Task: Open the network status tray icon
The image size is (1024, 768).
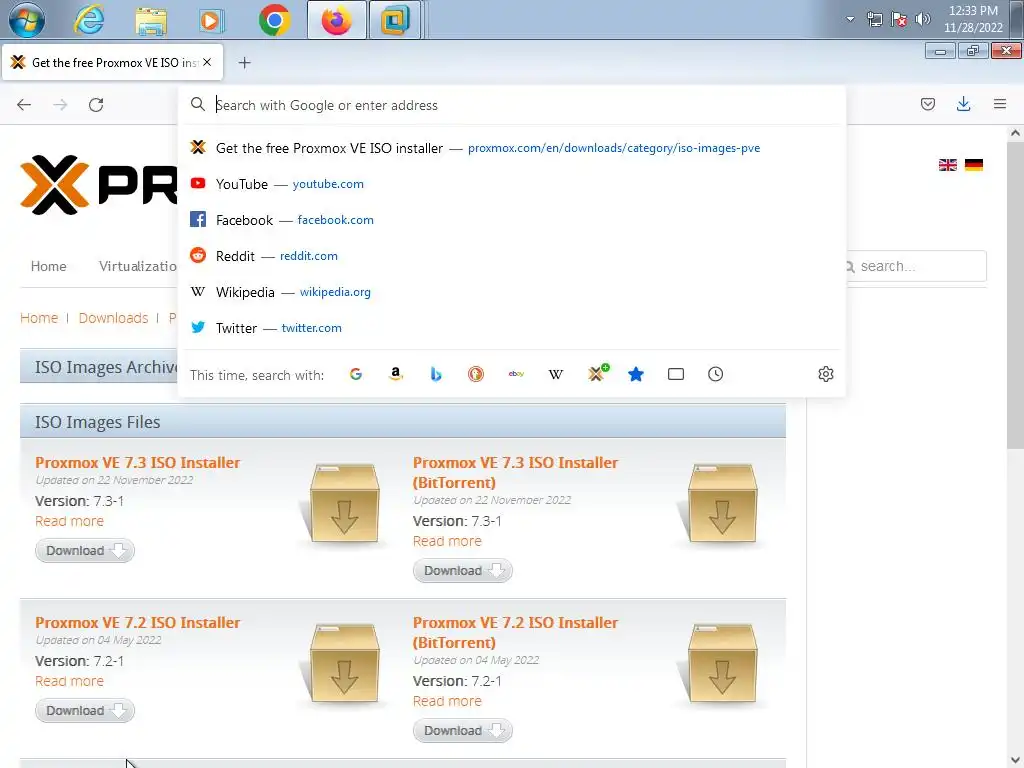Action: (874, 19)
